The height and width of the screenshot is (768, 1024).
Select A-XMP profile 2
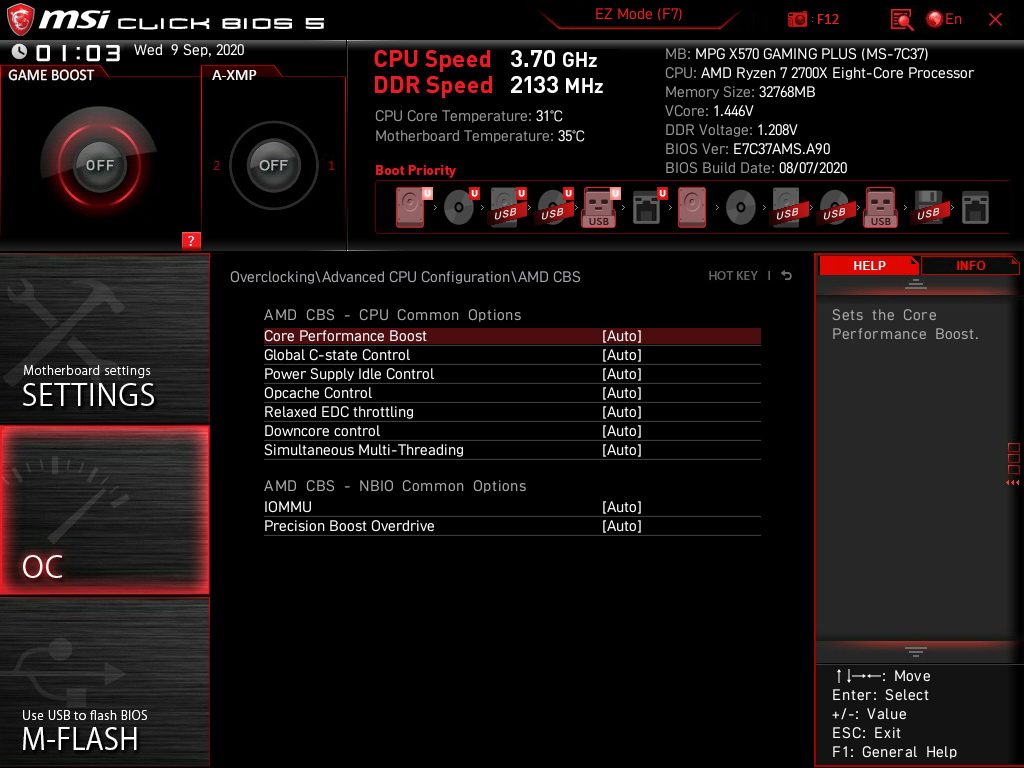pos(216,165)
